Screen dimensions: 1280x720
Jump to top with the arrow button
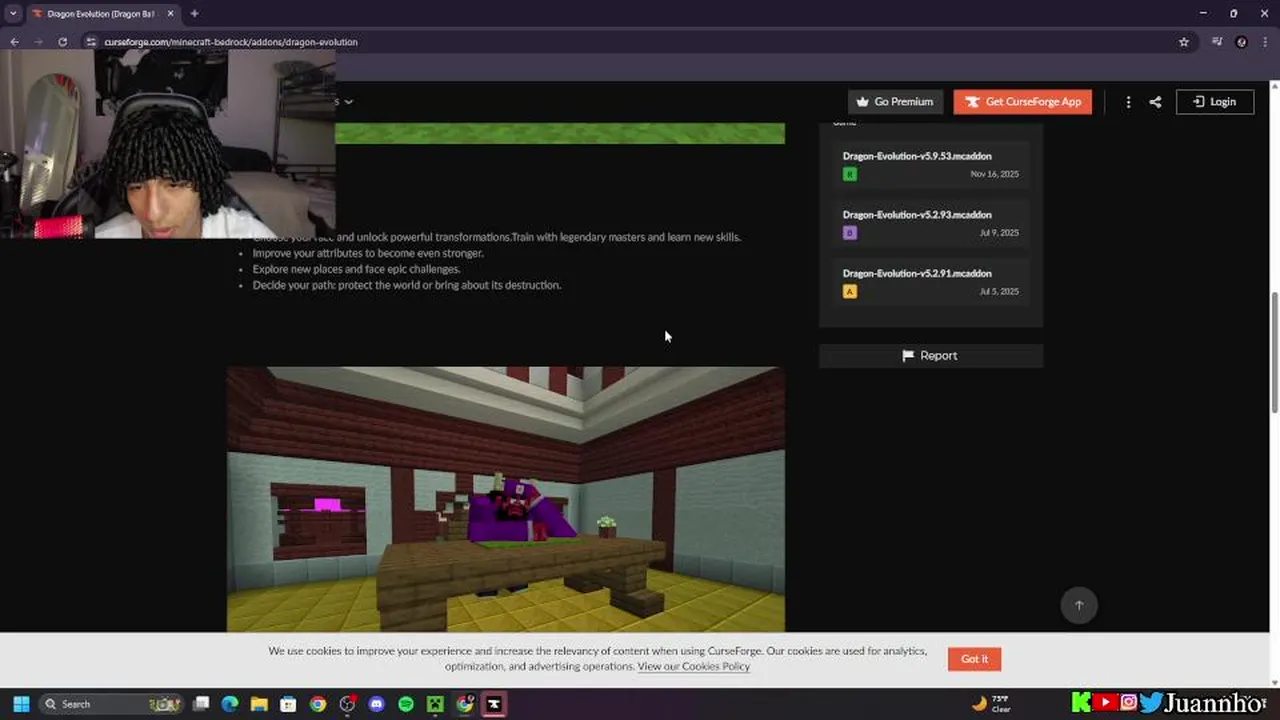[x=1079, y=605]
